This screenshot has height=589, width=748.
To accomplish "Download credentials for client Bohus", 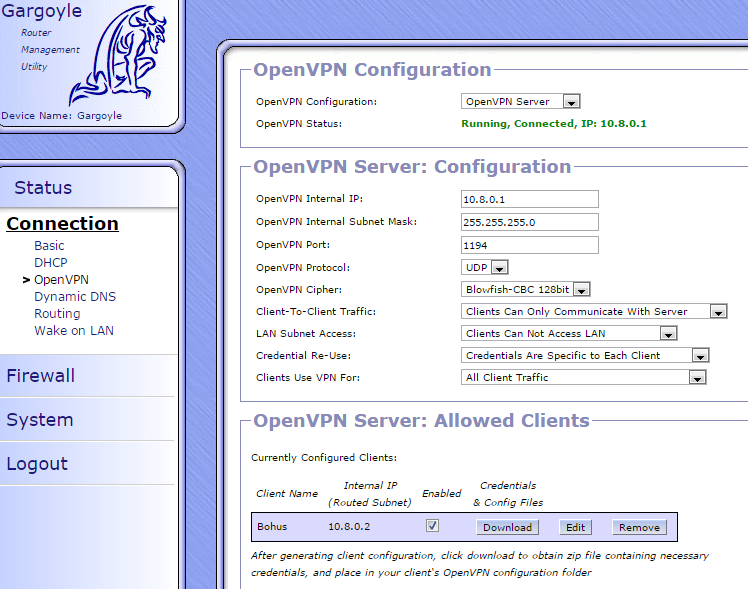I will click(508, 527).
